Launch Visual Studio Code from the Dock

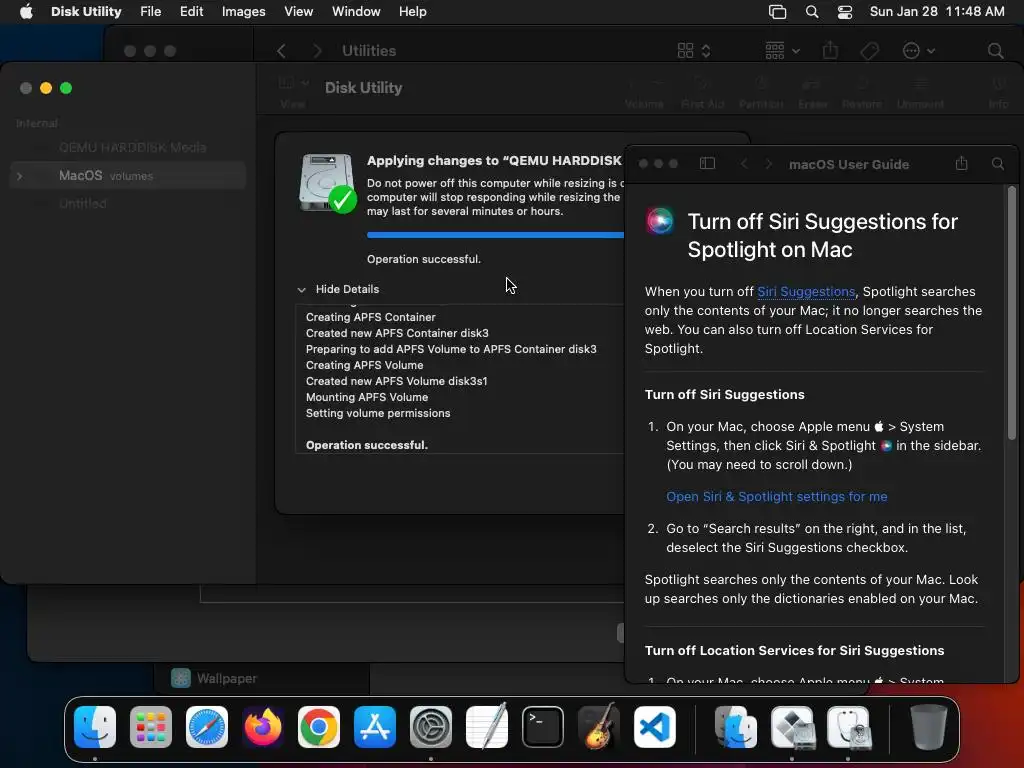tap(655, 727)
